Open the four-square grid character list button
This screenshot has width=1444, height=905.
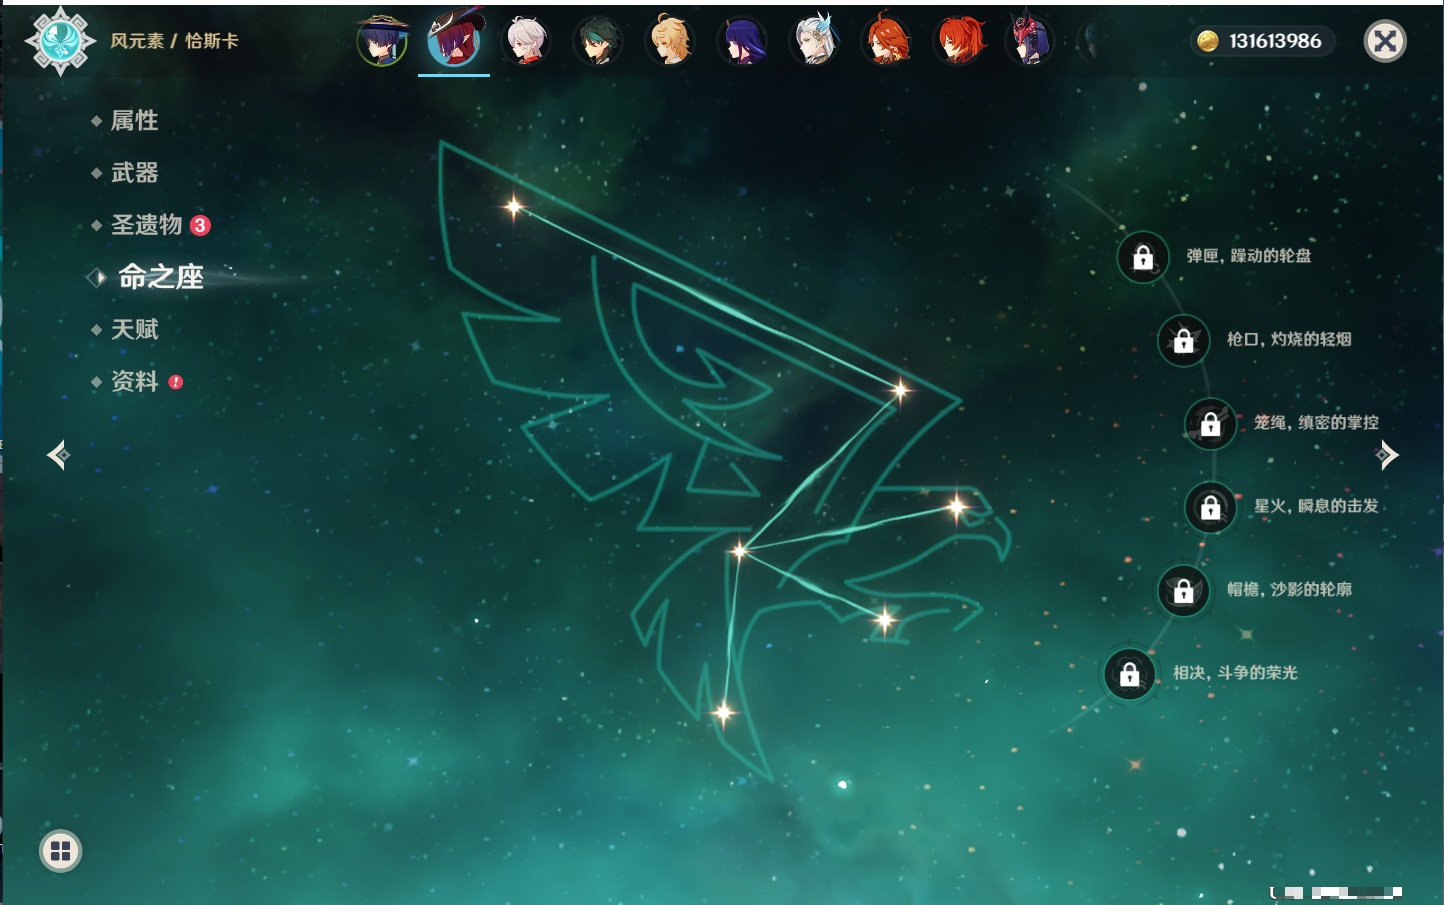click(60, 851)
